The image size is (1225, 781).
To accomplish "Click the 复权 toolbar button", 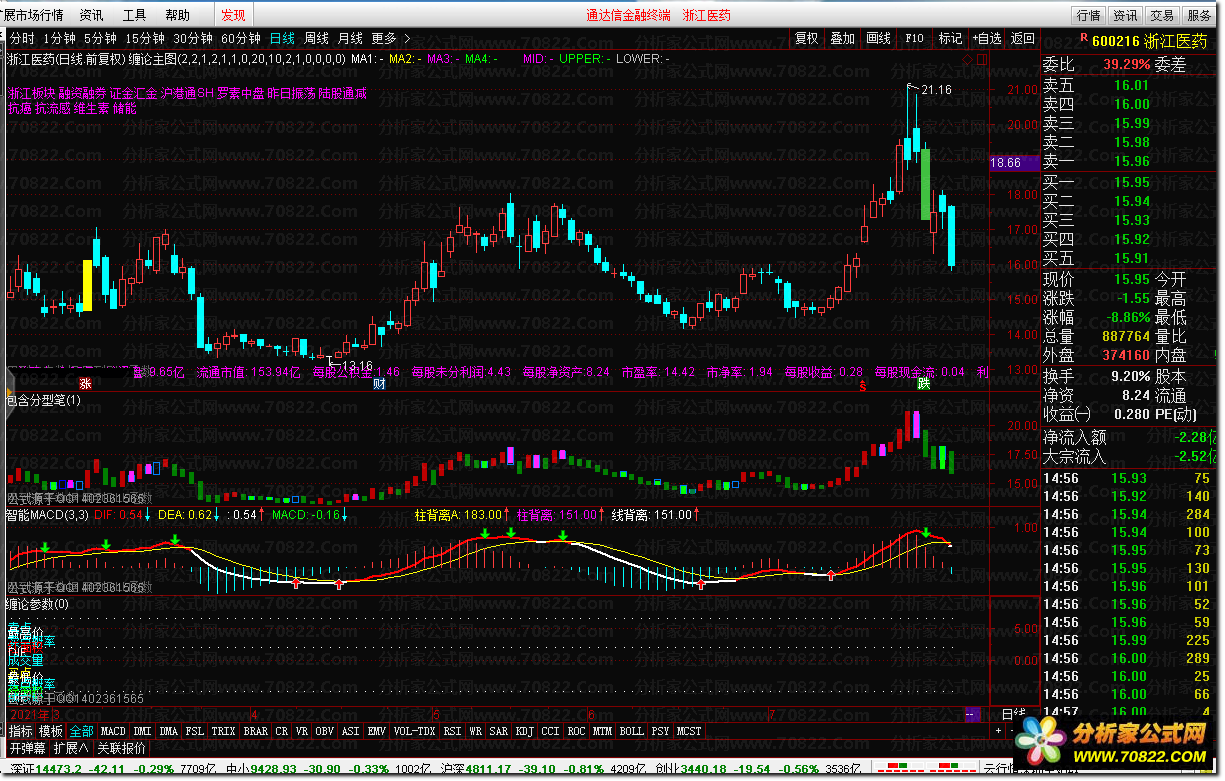I will pyautogui.click(x=806, y=39).
